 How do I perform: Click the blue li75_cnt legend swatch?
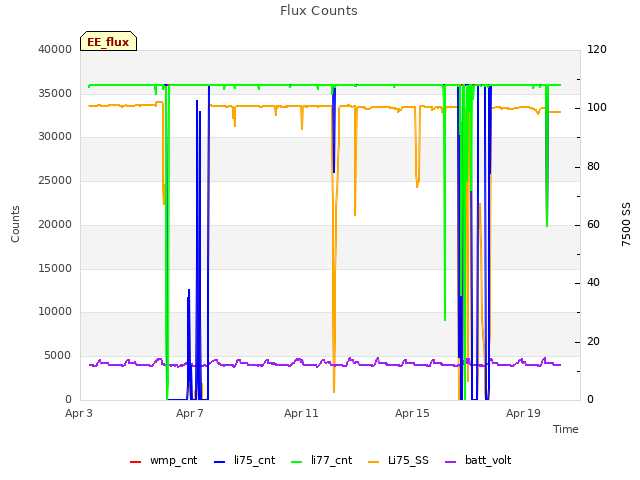click(219, 462)
